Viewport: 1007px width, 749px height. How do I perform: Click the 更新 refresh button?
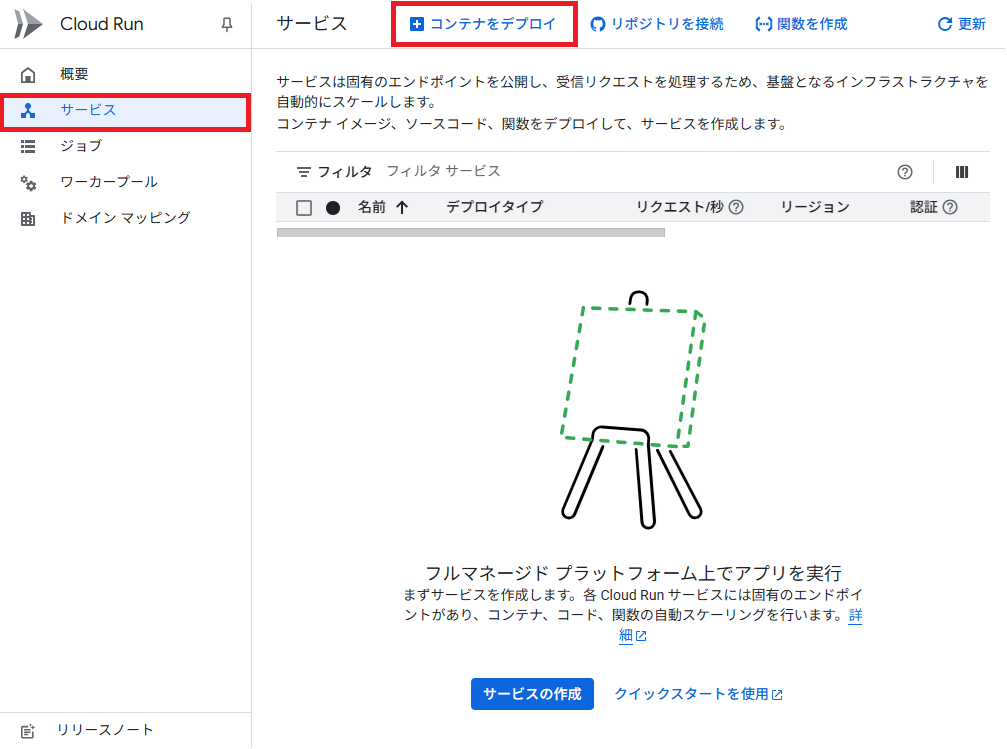click(961, 24)
